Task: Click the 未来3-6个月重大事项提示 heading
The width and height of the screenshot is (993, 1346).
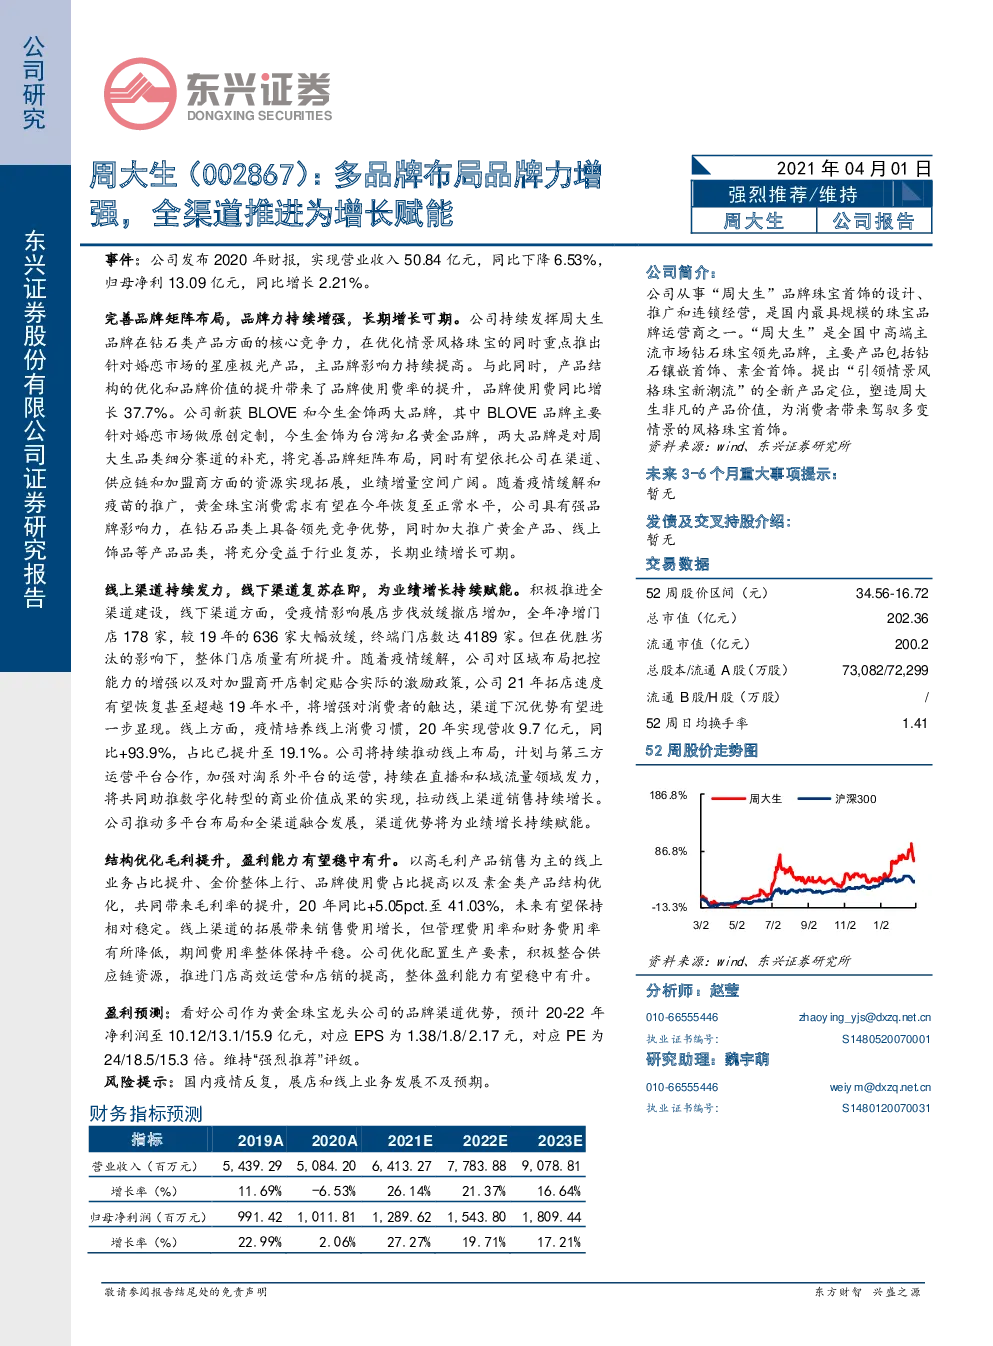Action: [742, 474]
